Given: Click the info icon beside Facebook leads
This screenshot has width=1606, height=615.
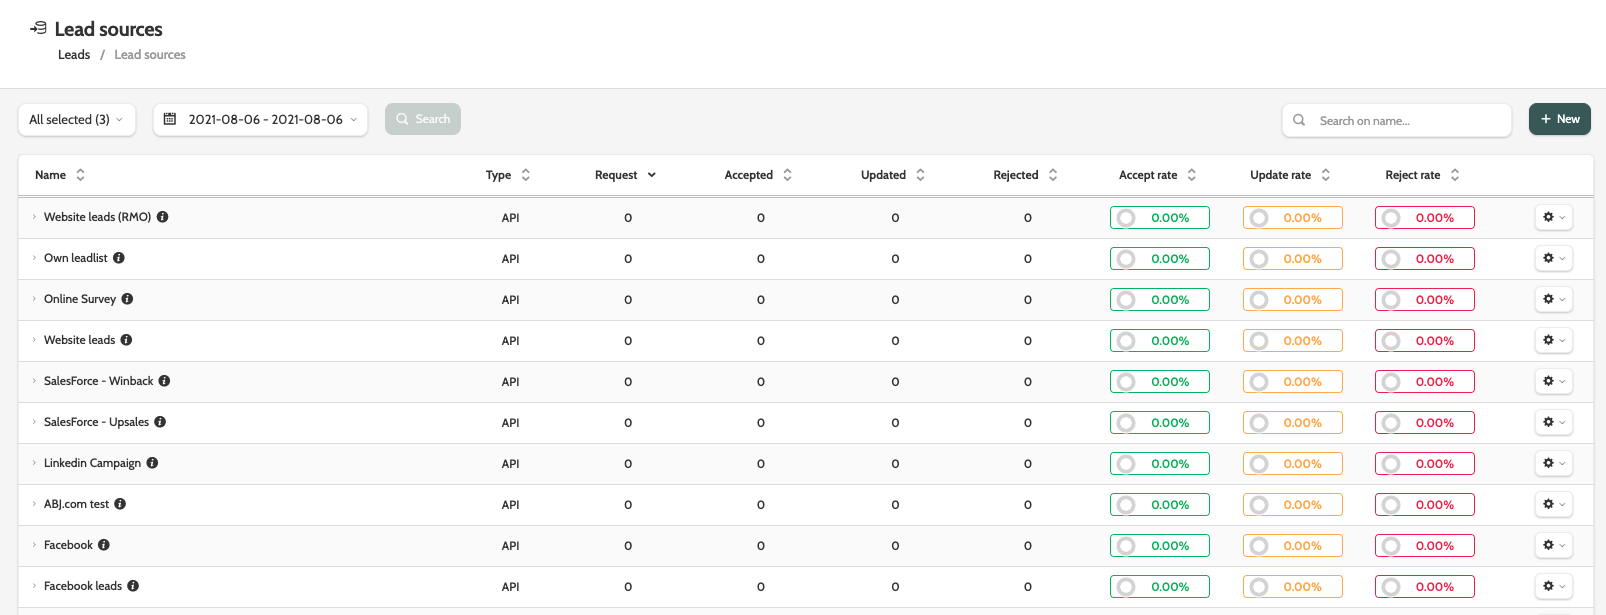Looking at the screenshot, I should [x=133, y=586].
